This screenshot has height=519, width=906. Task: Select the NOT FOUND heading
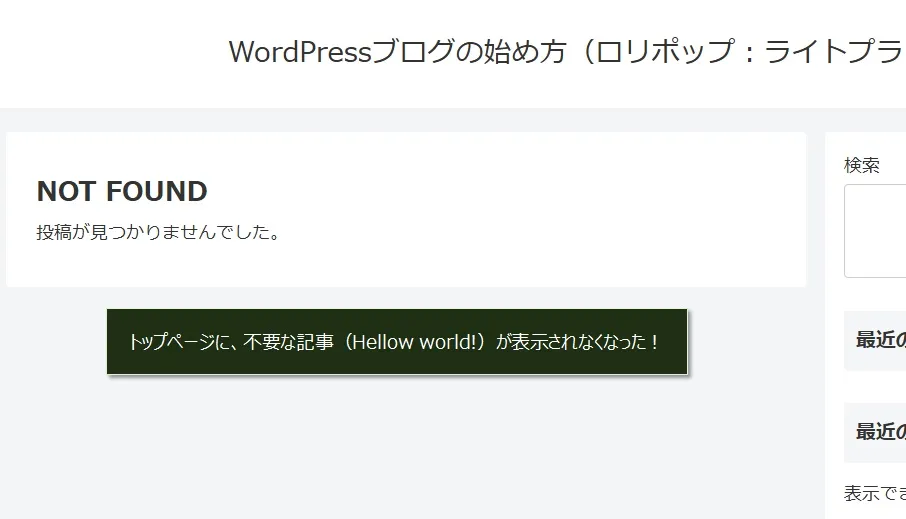coord(122,191)
